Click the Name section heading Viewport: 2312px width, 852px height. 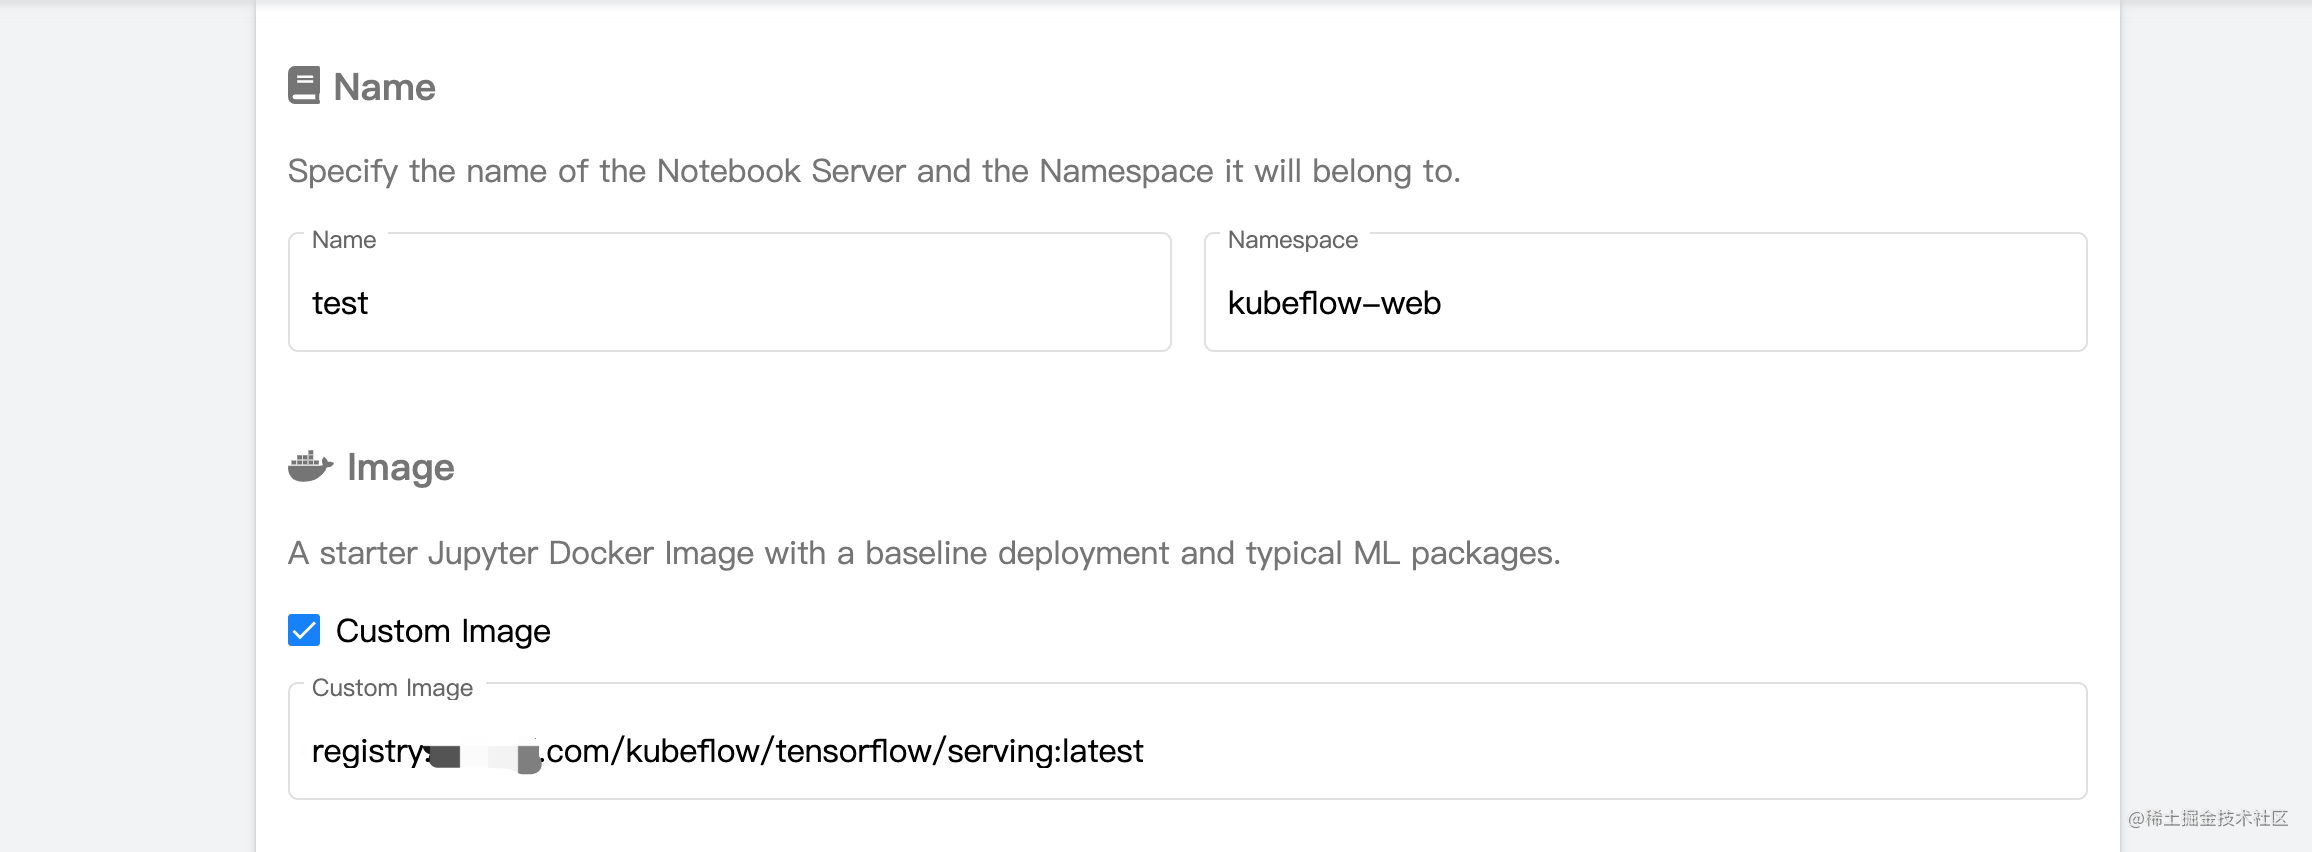click(x=384, y=87)
